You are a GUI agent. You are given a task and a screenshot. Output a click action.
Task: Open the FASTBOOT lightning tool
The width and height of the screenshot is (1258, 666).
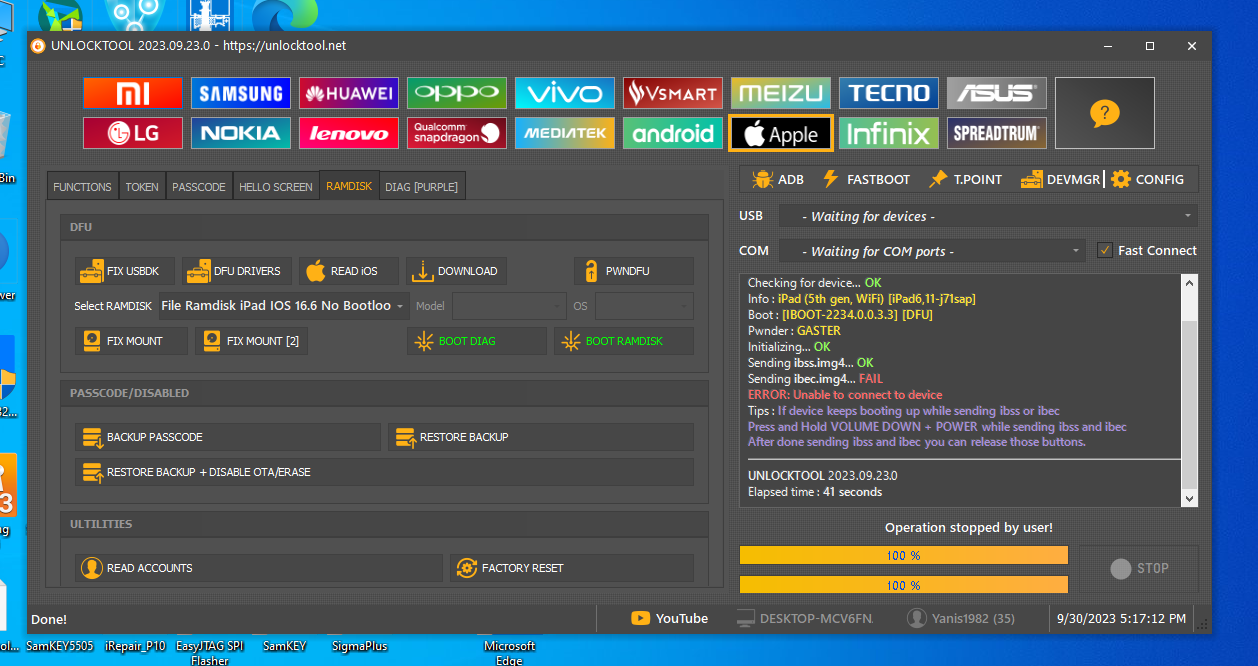tap(866, 179)
